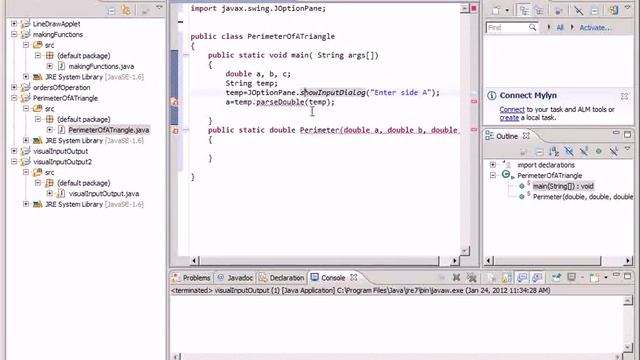Open Outline view menu arrow
The width and height of the screenshot is (640, 360).
coord(627,149)
